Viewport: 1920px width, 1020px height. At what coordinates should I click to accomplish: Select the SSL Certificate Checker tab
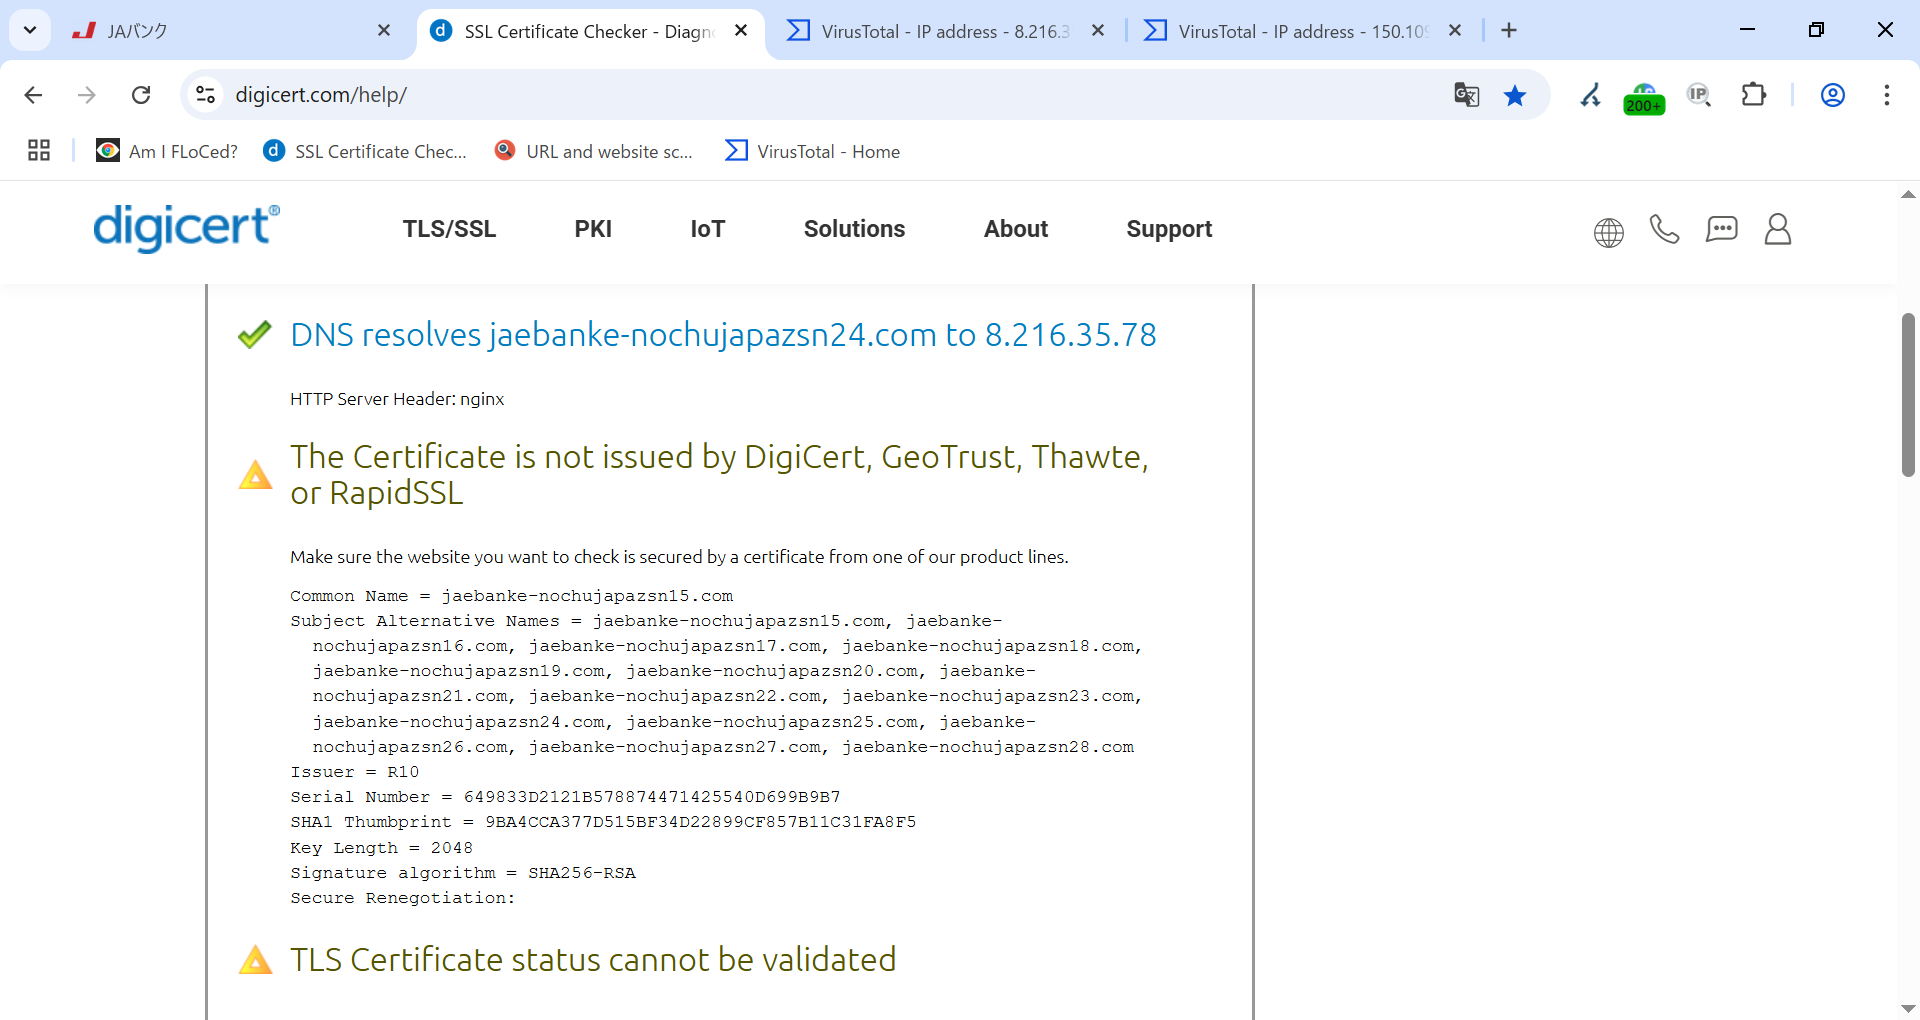[590, 31]
